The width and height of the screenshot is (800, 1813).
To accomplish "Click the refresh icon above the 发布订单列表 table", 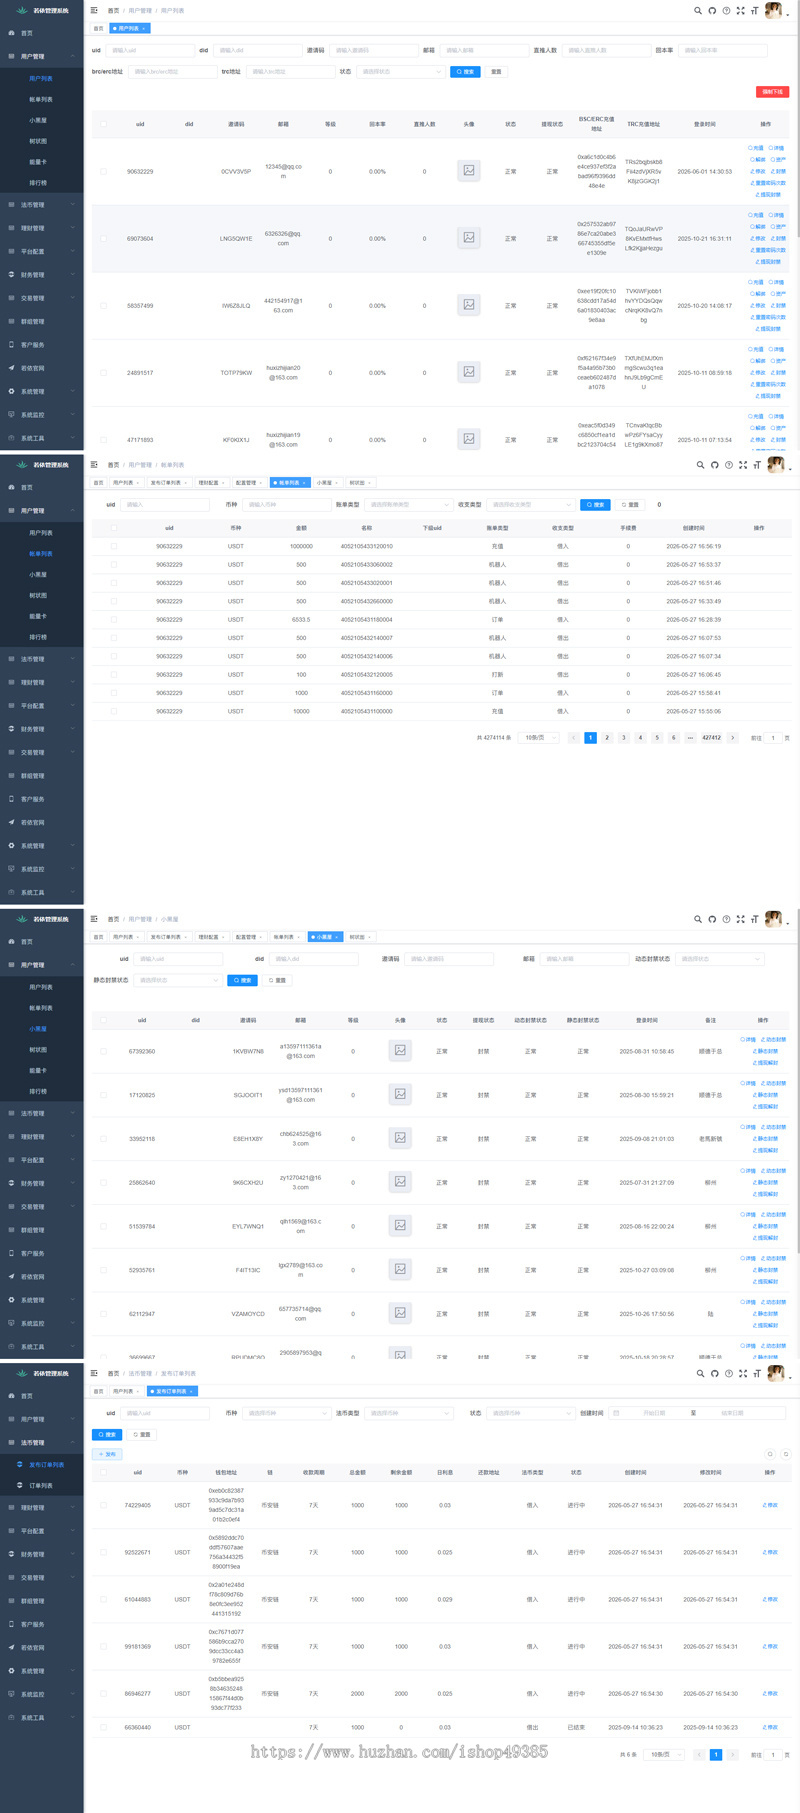I will (786, 1454).
